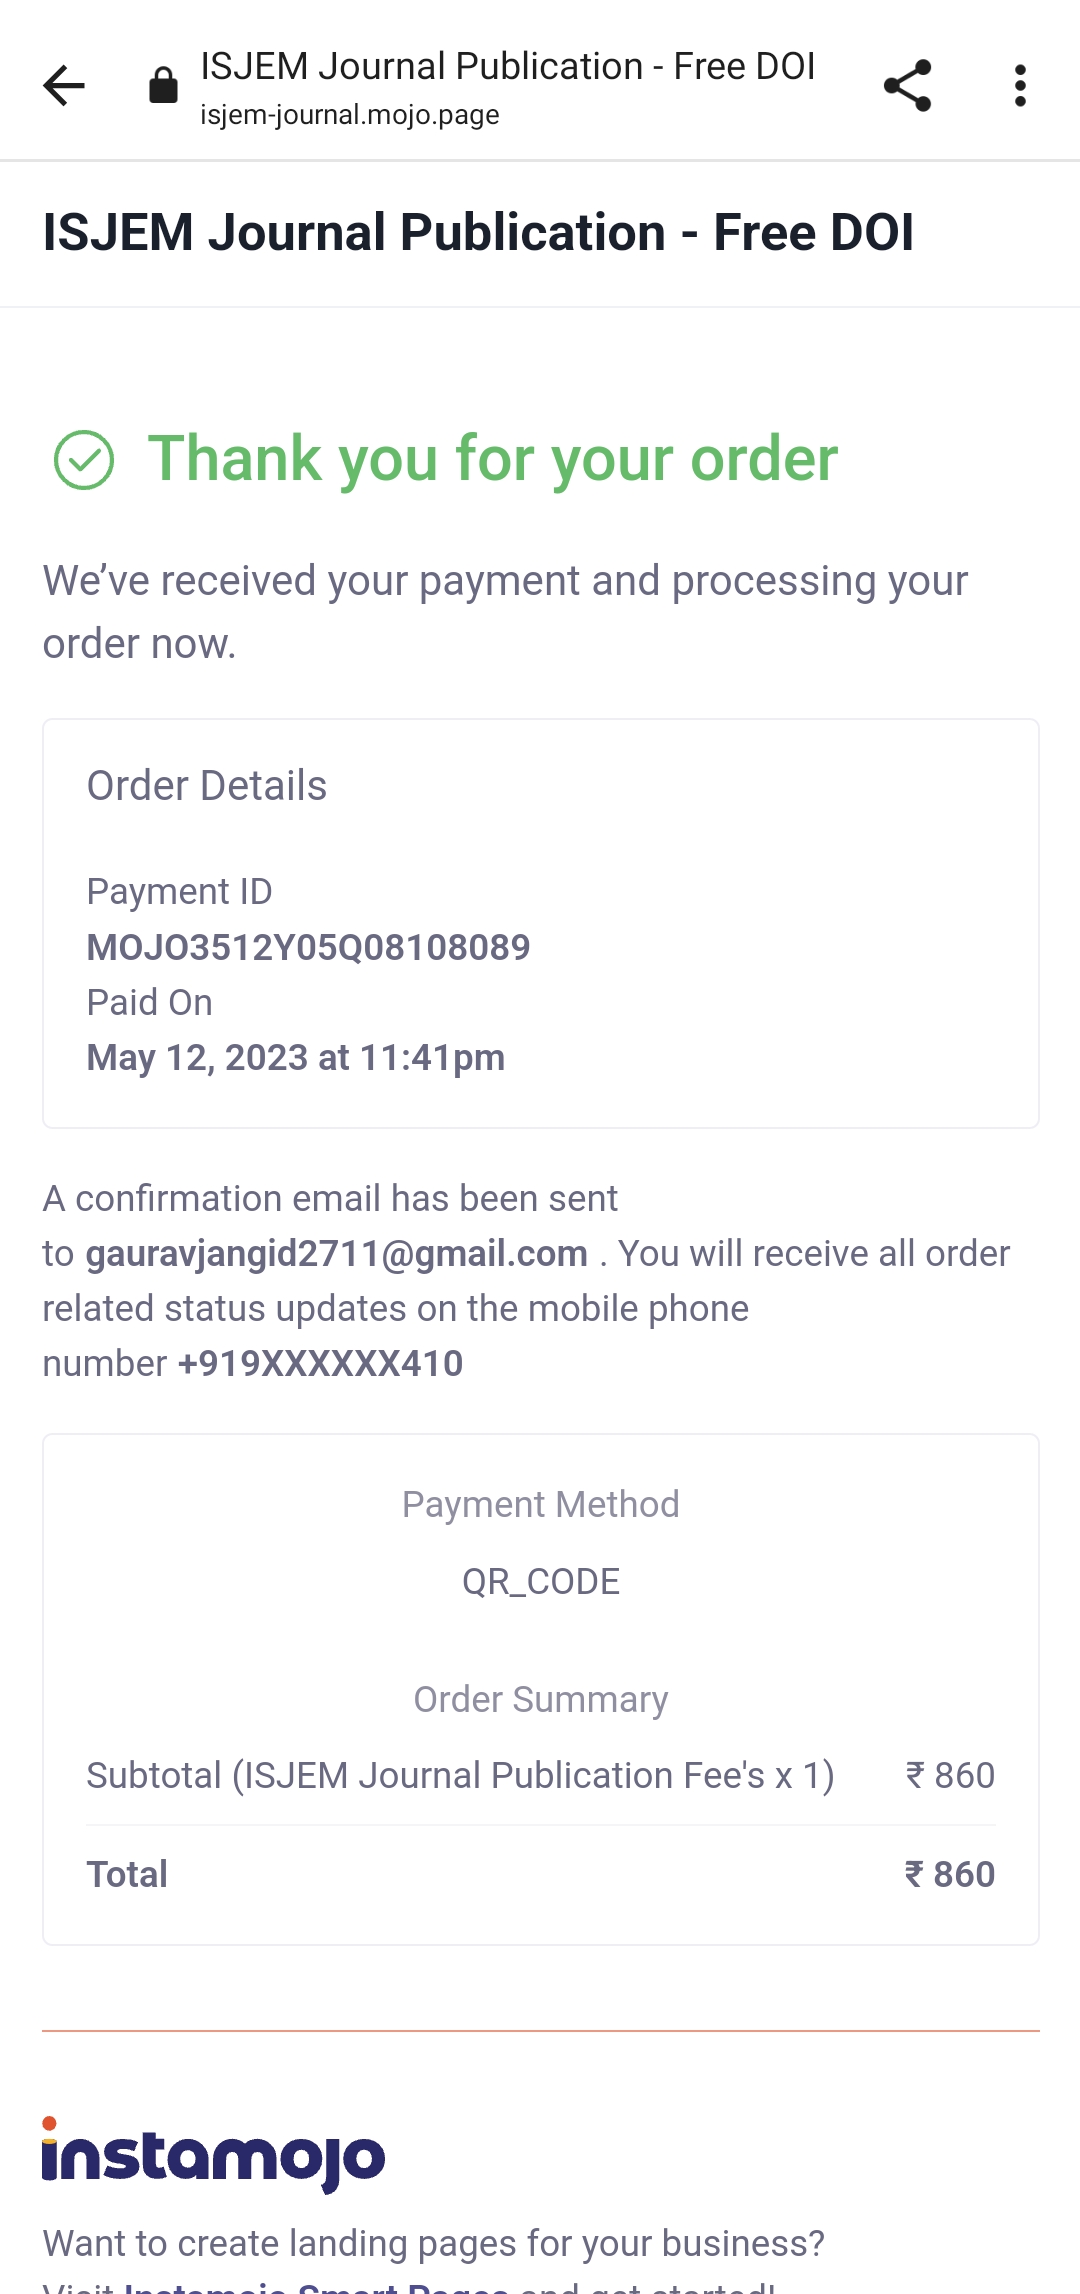Click the browser tab title text
Viewport: 1080px width, 2294px height.
click(507, 66)
